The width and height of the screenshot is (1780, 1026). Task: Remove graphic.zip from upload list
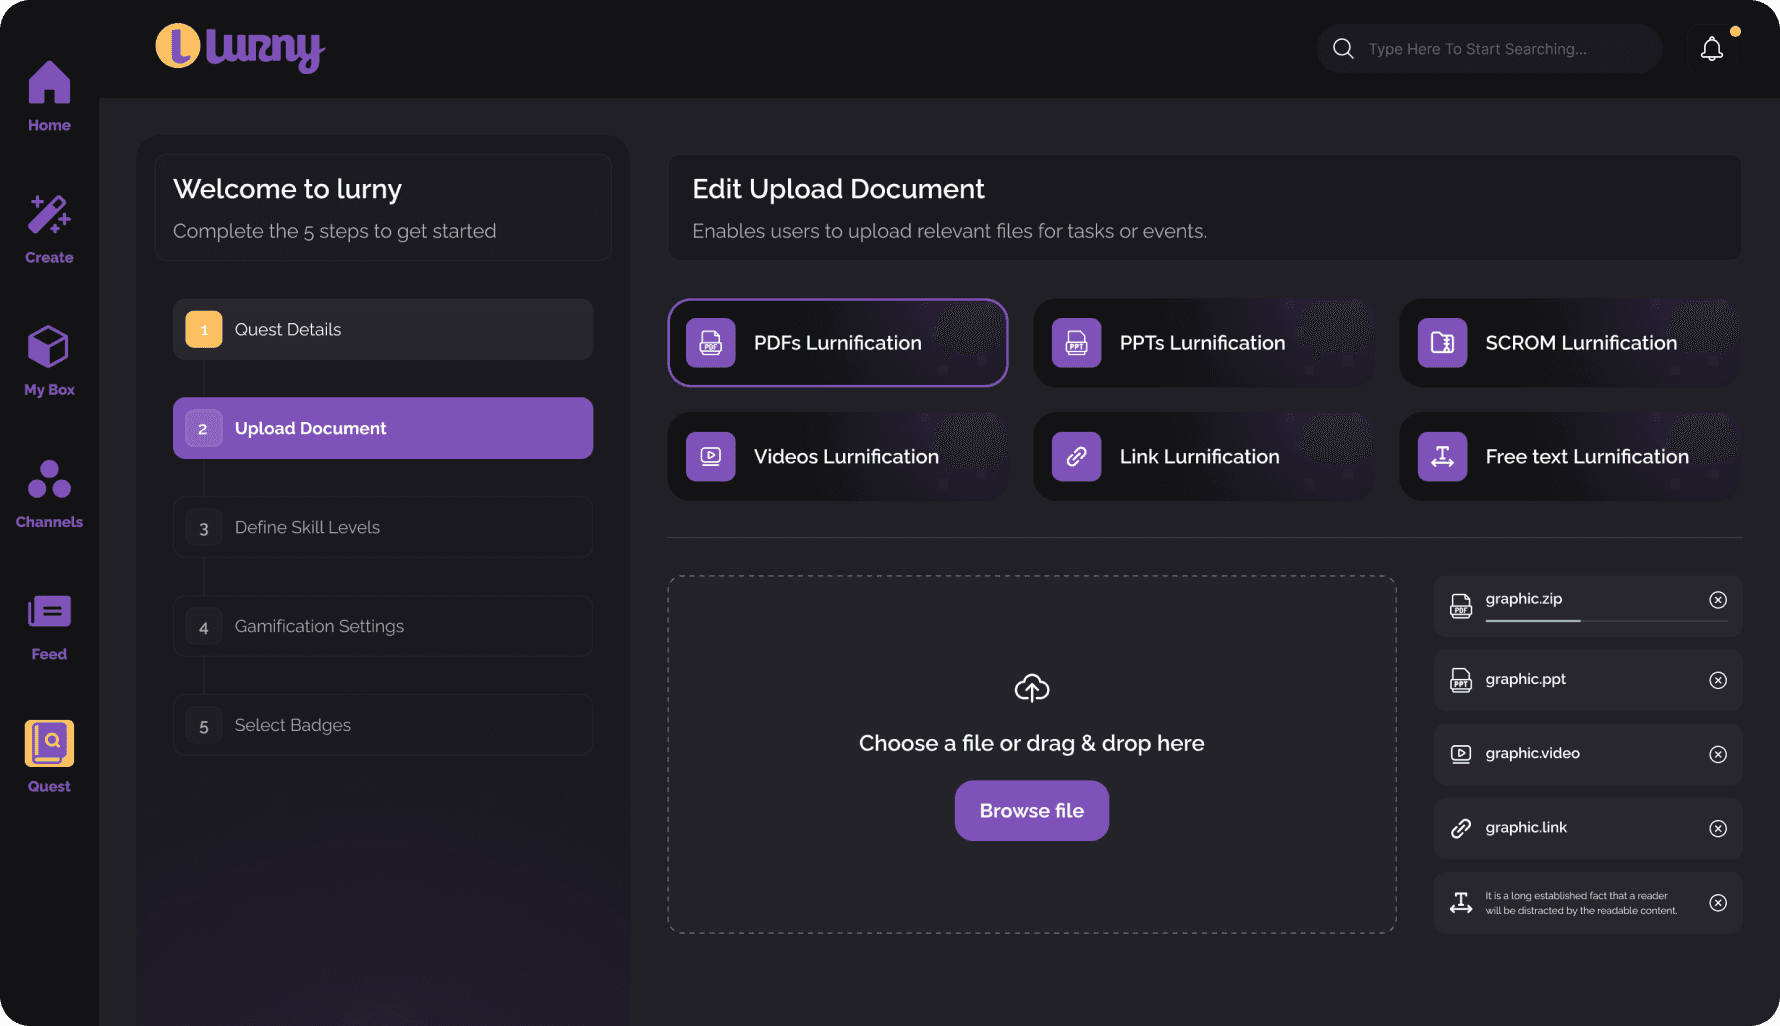point(1718,600)
